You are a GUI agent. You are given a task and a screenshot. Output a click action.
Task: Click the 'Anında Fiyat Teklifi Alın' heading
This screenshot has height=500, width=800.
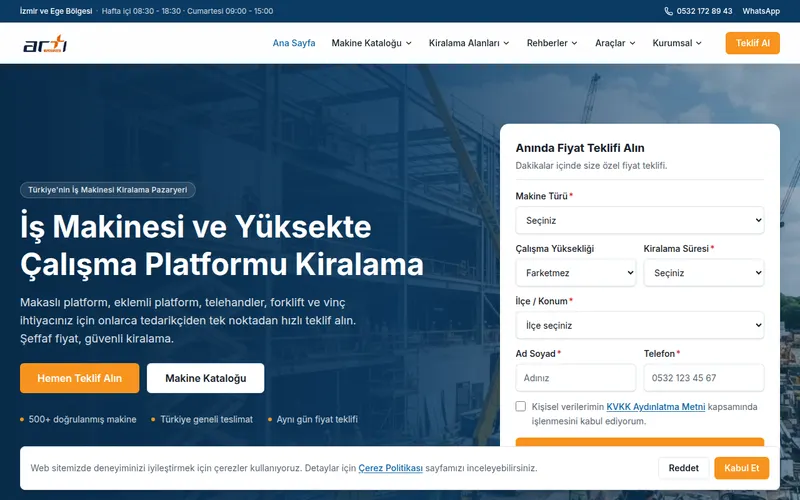[580, 148]
